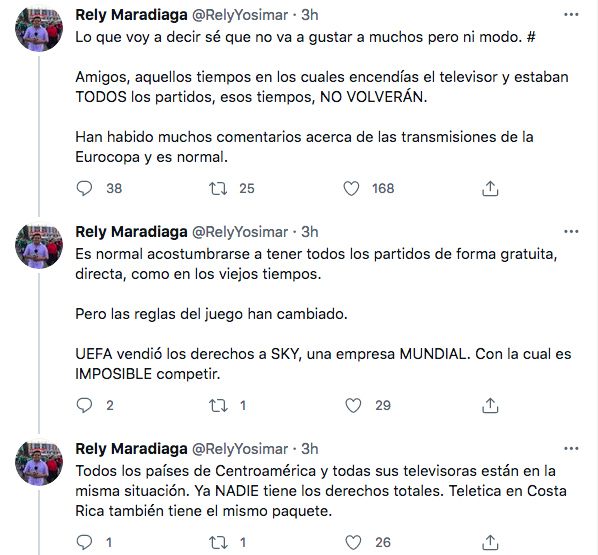Like the tweet with 29 likes
This screenshot has height=555, width=598.
coord(353,405)
